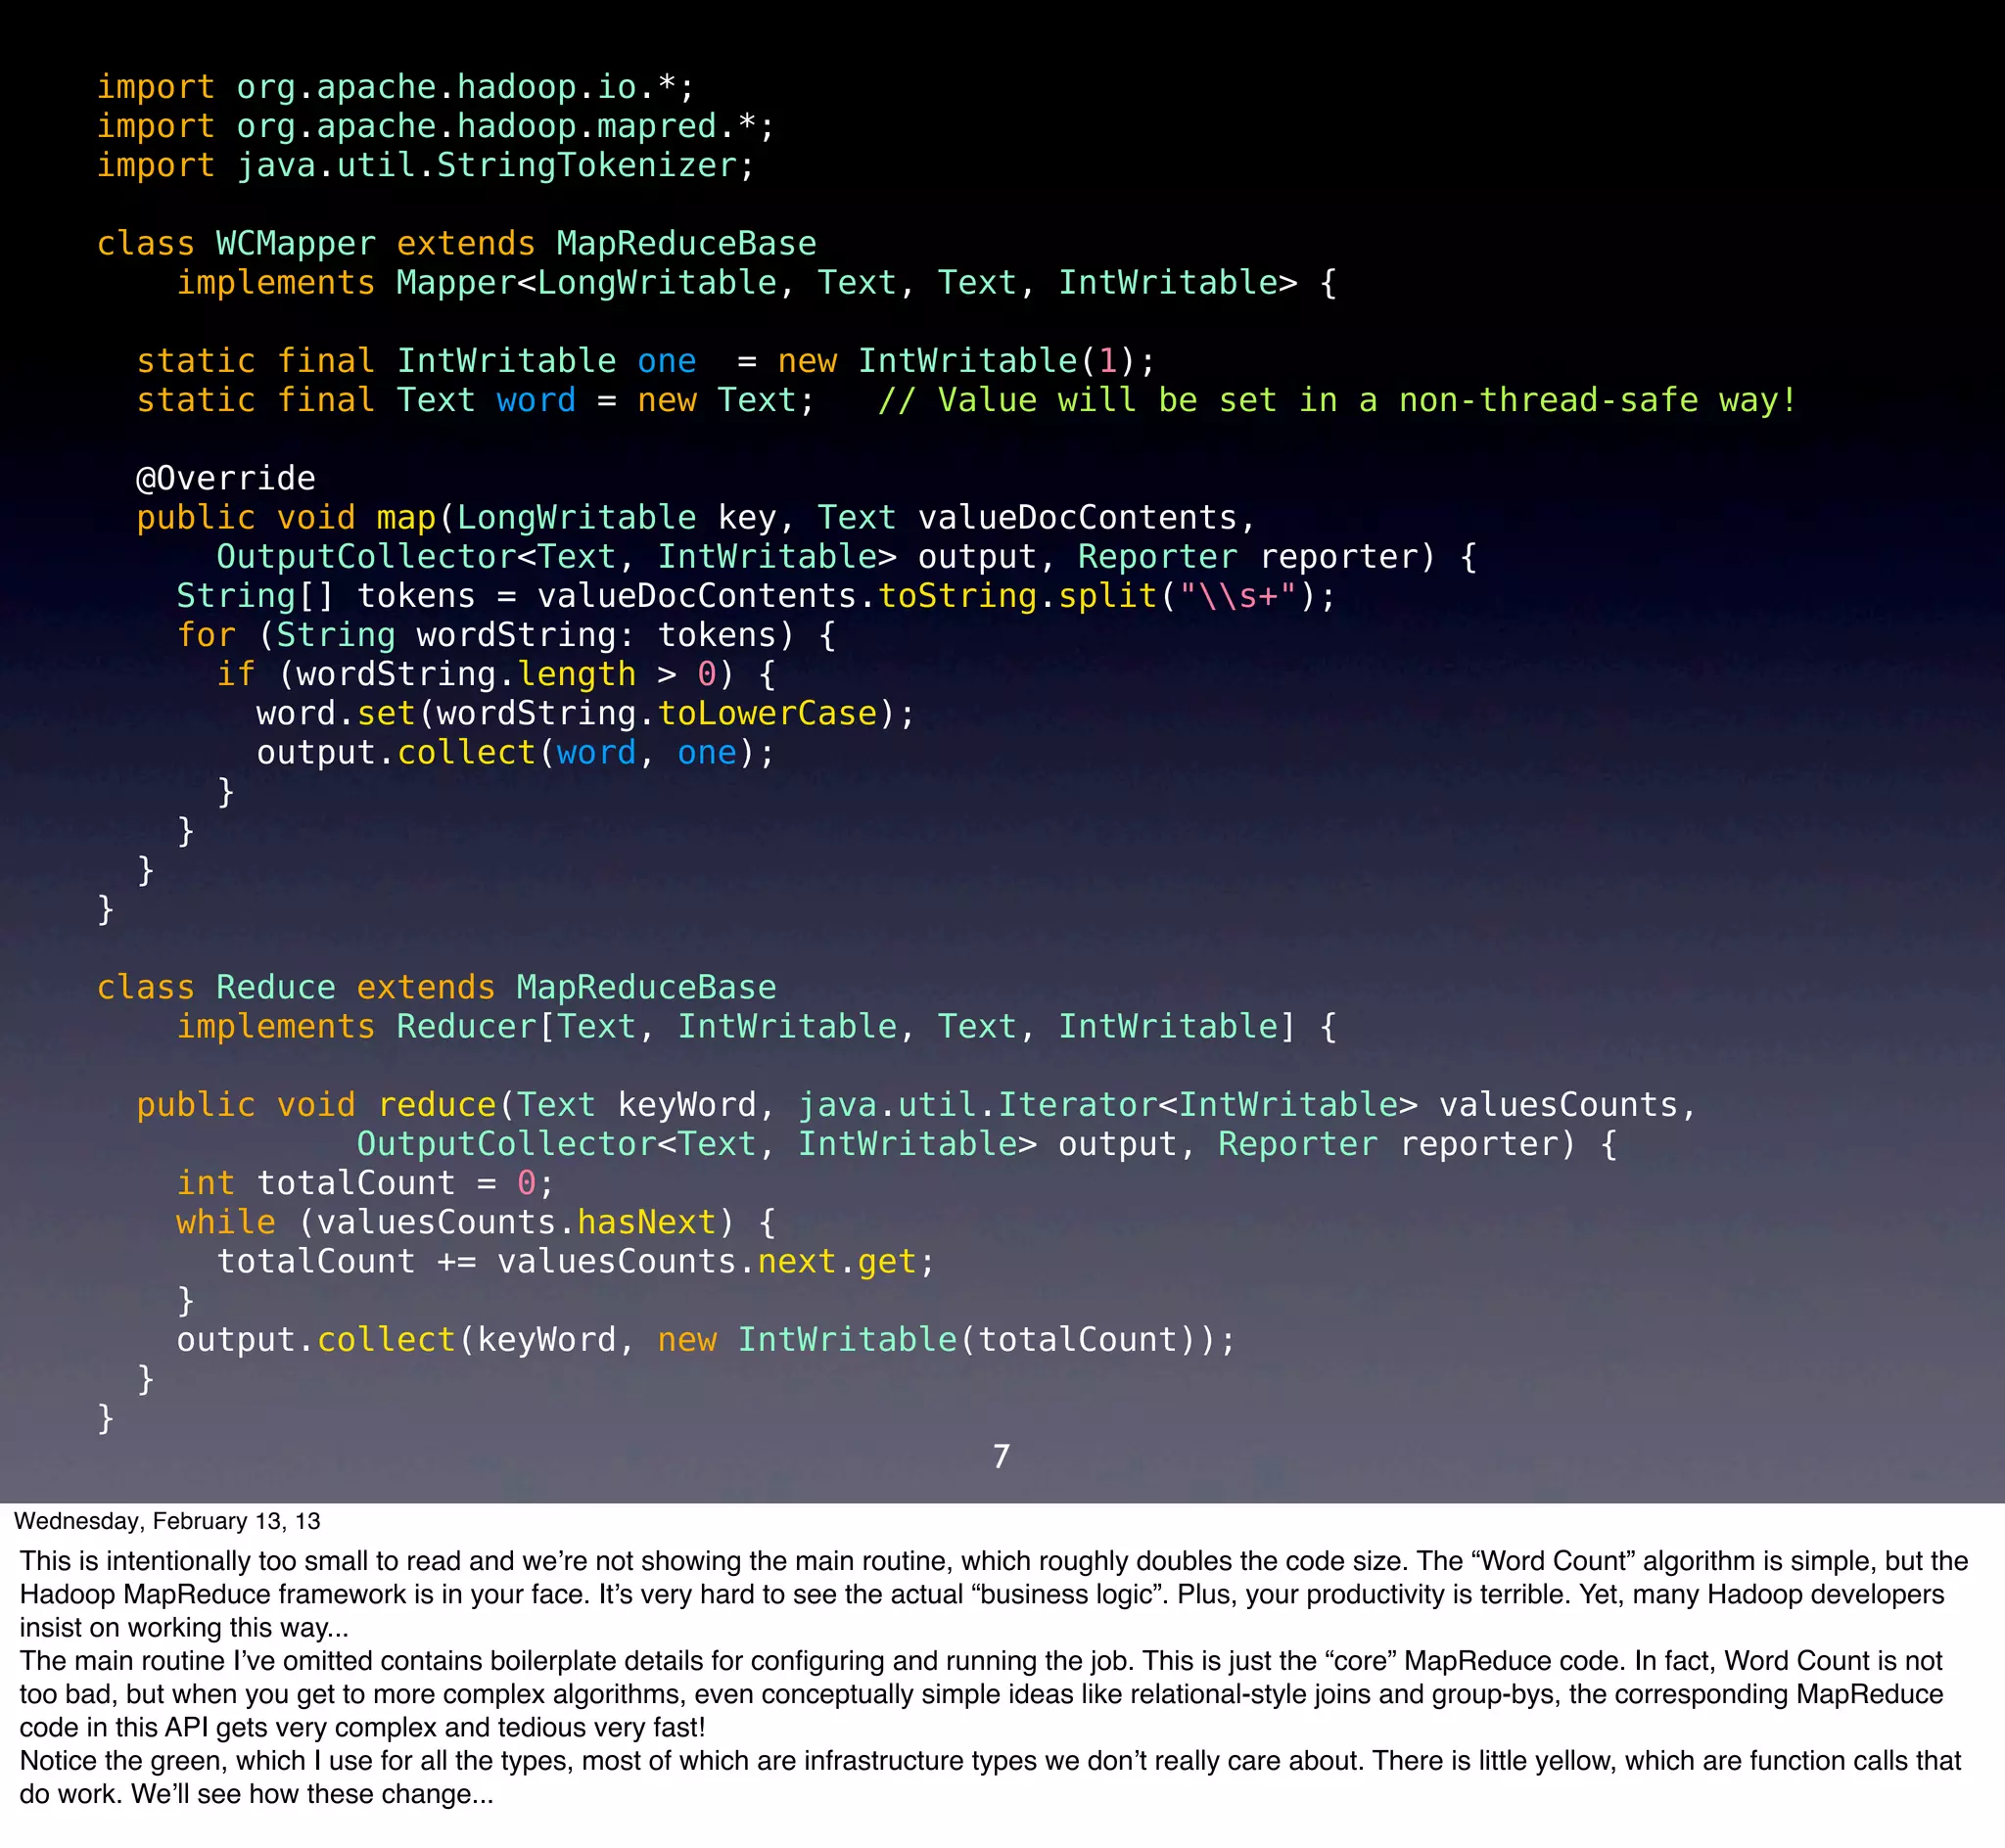Screen dimensions: 2005x1848
Task: Click 'toLowerCase' method call
Action: [767, 713]
